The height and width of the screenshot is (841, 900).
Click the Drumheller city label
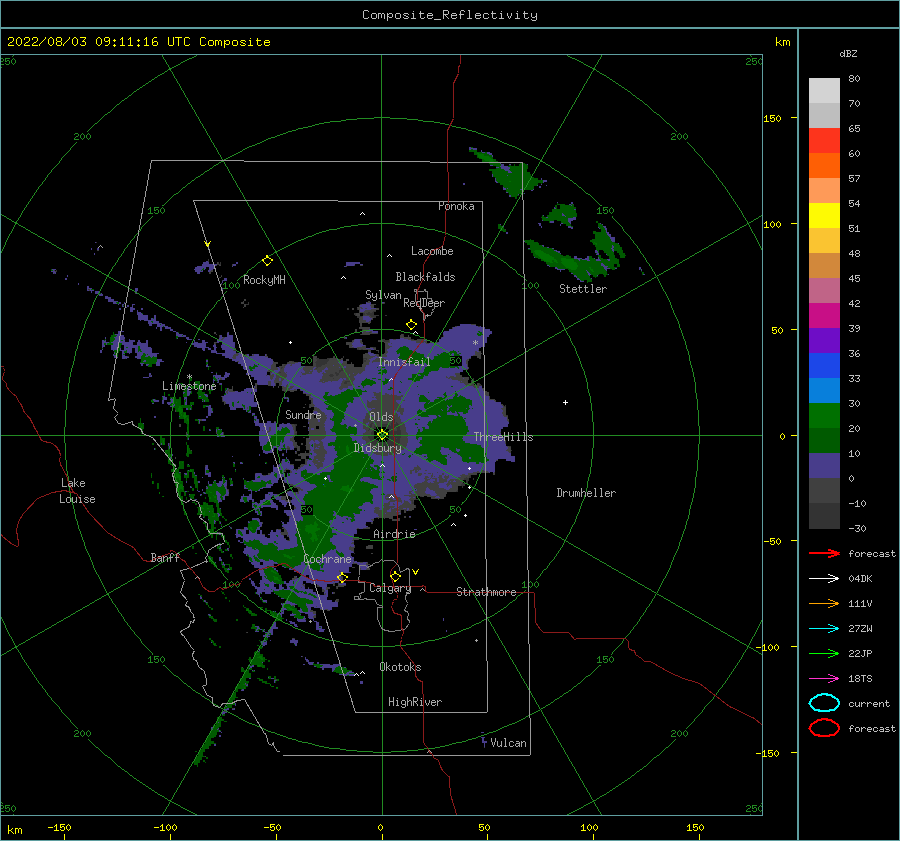(x=586, y=493)
